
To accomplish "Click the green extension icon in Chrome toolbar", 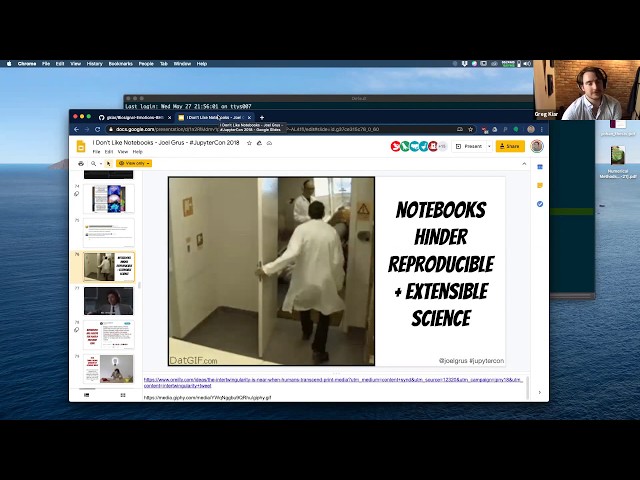I will (516, 129).
